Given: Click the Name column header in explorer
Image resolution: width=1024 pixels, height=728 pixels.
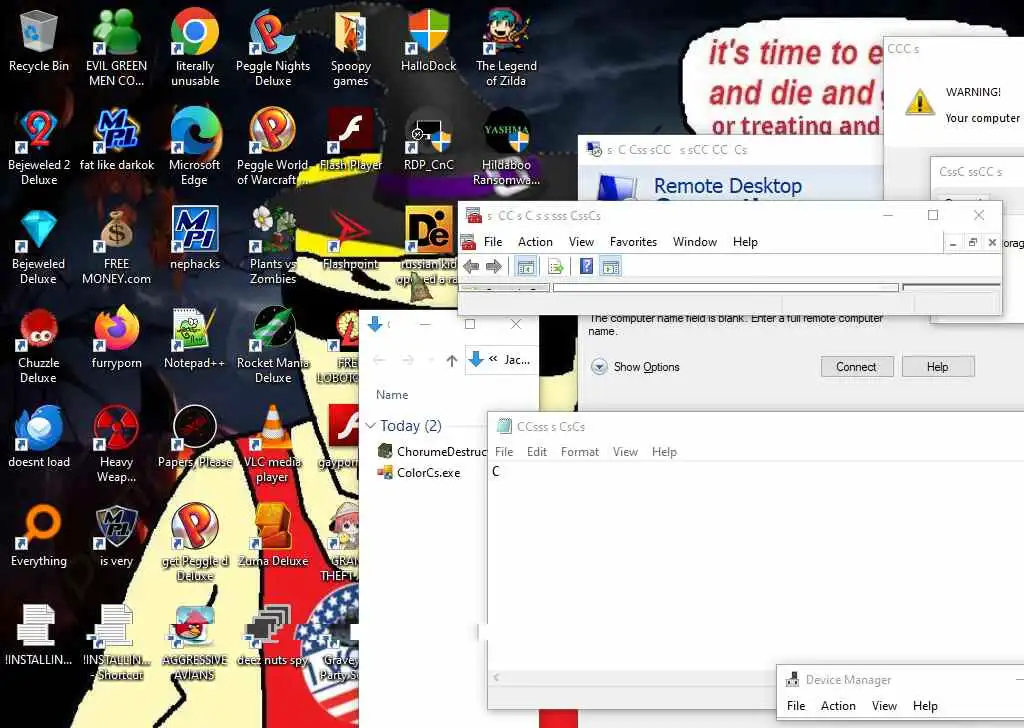Looking at the screenshot, I should [392, 395].
